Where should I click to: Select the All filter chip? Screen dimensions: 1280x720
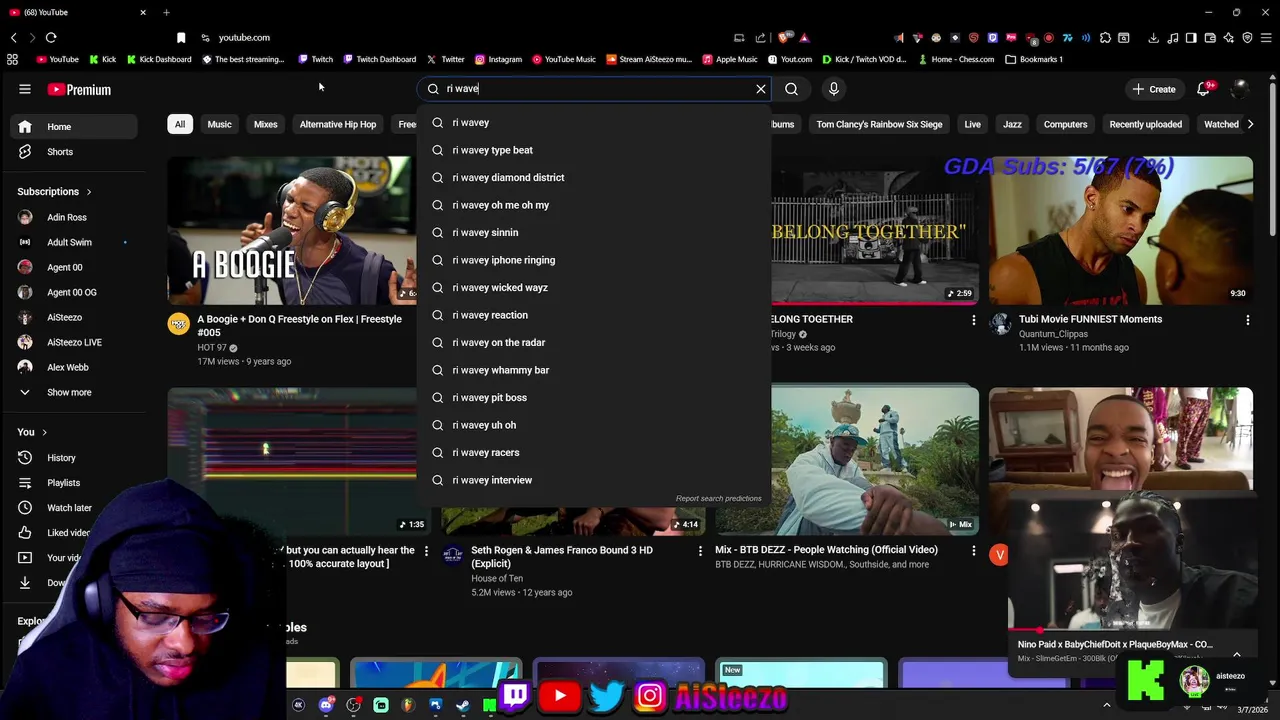[180, 124]
